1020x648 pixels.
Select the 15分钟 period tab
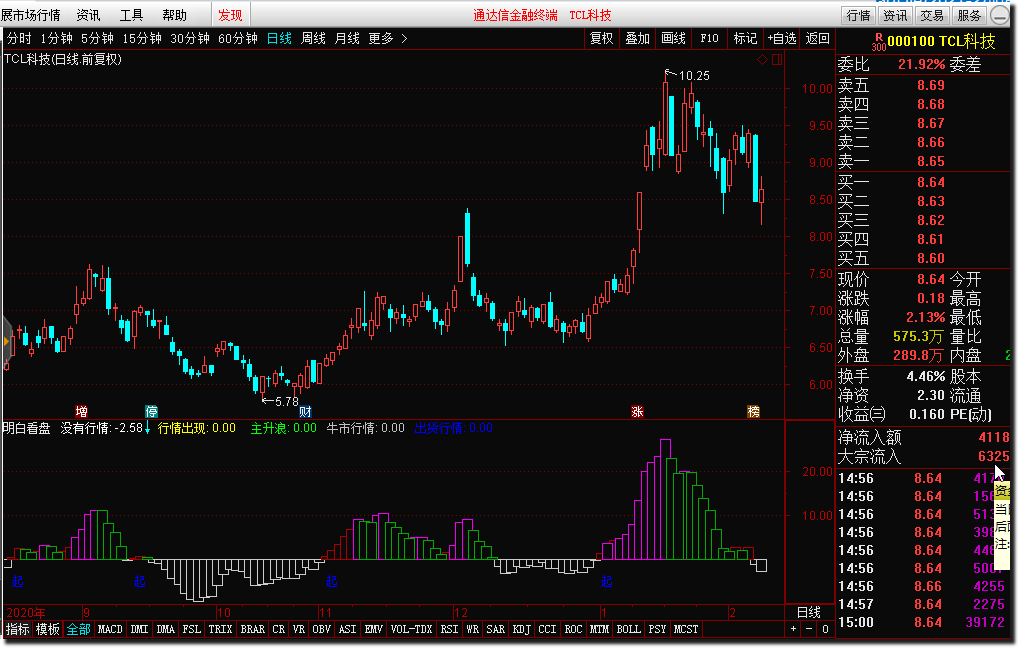tap(142, 38)
